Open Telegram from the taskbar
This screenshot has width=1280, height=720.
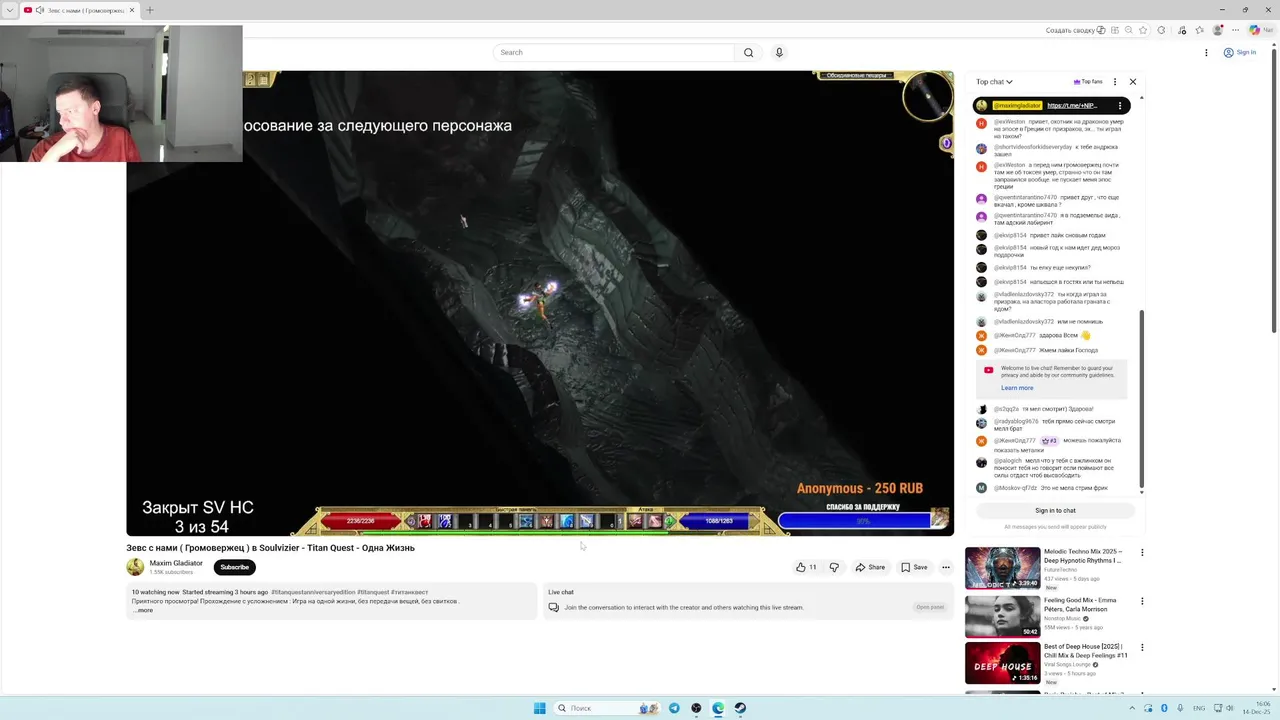coord(674,708)
